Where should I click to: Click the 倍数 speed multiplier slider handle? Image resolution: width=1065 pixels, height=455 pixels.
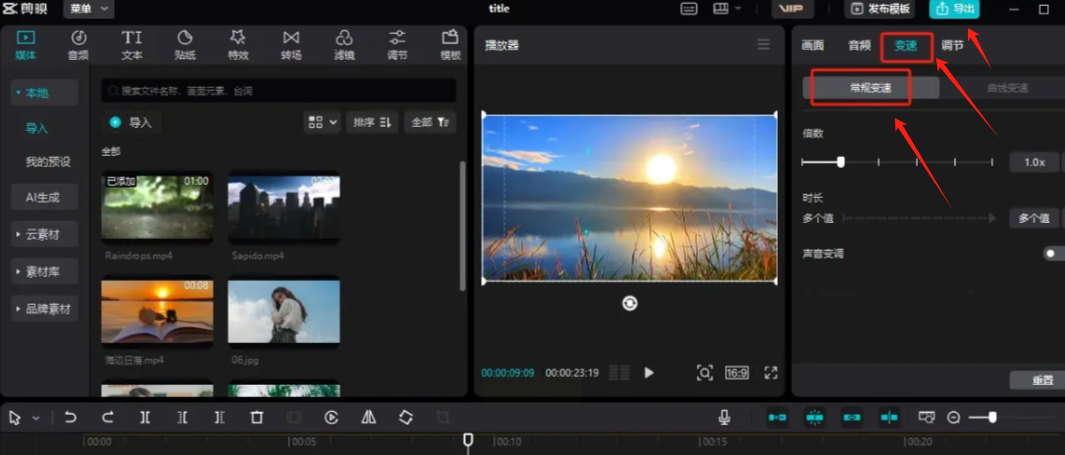coord(841,162)
